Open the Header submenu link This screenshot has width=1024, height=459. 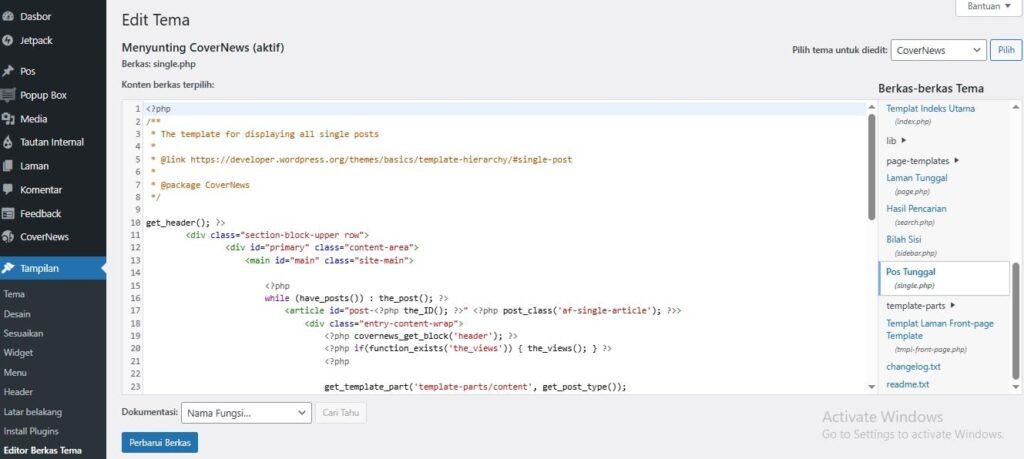[x=18, y=392]
